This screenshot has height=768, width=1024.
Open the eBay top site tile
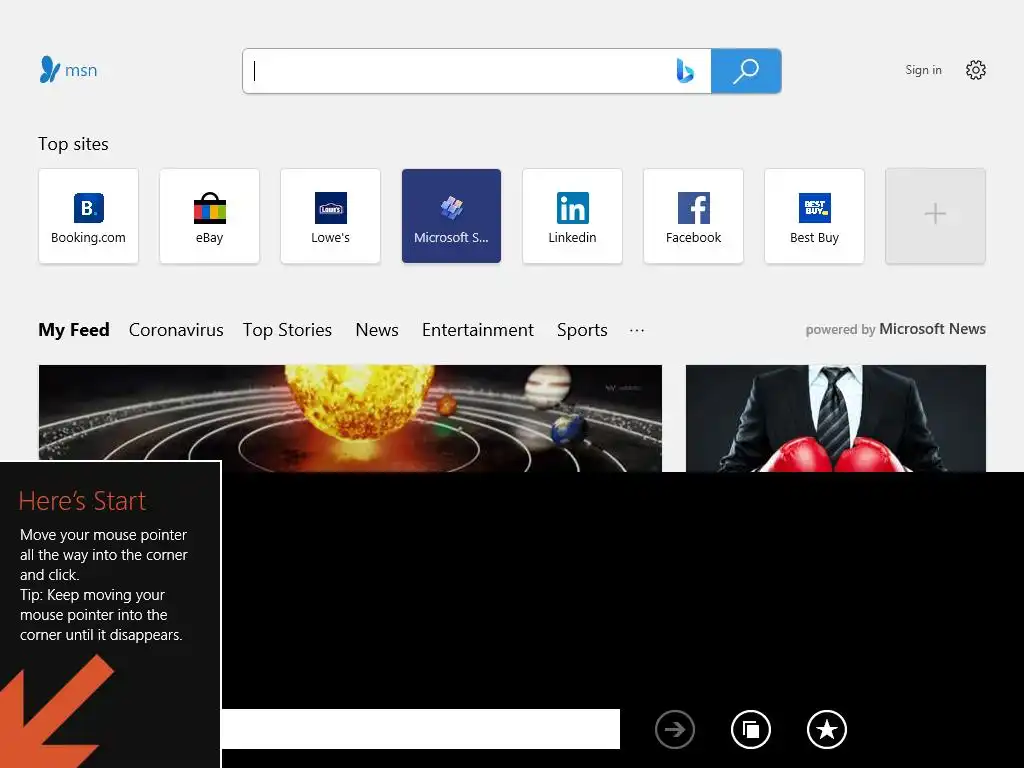[210, 216]
